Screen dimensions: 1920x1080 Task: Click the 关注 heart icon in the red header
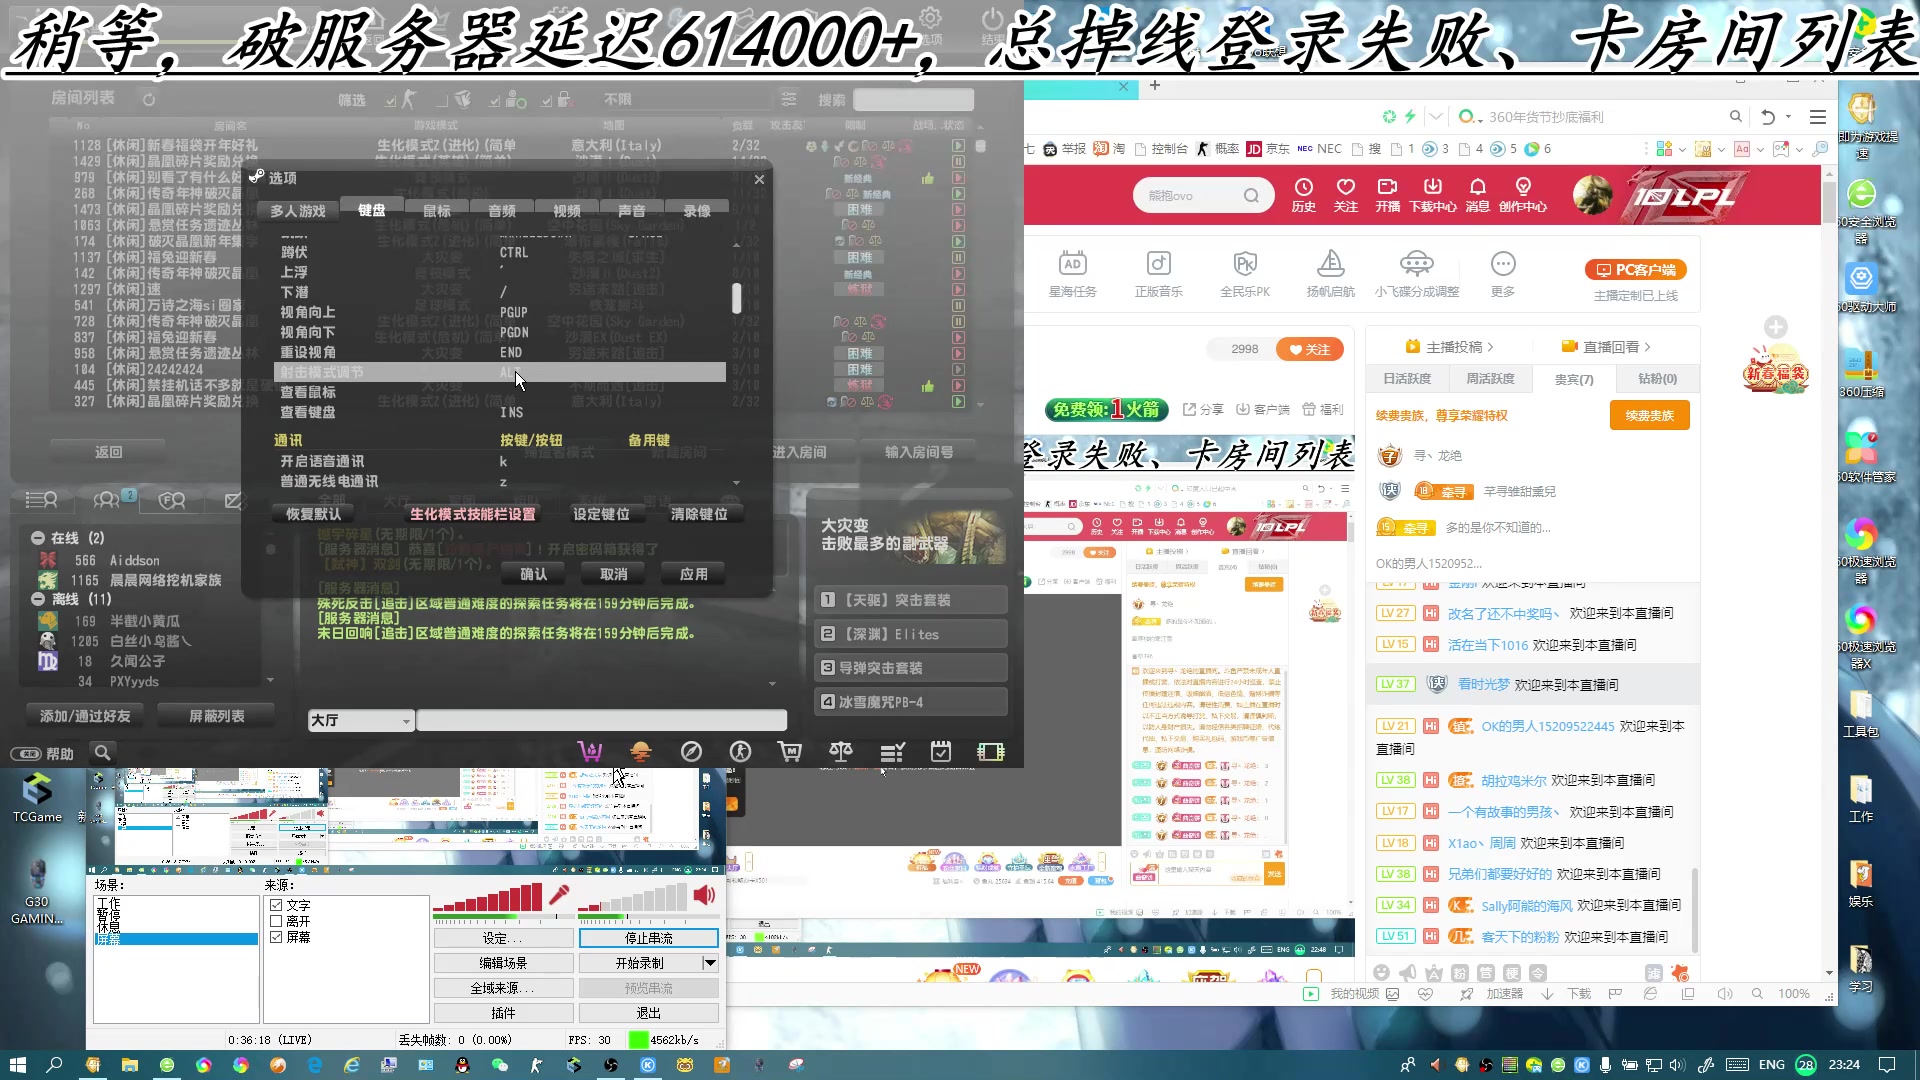coord(1346,187)
